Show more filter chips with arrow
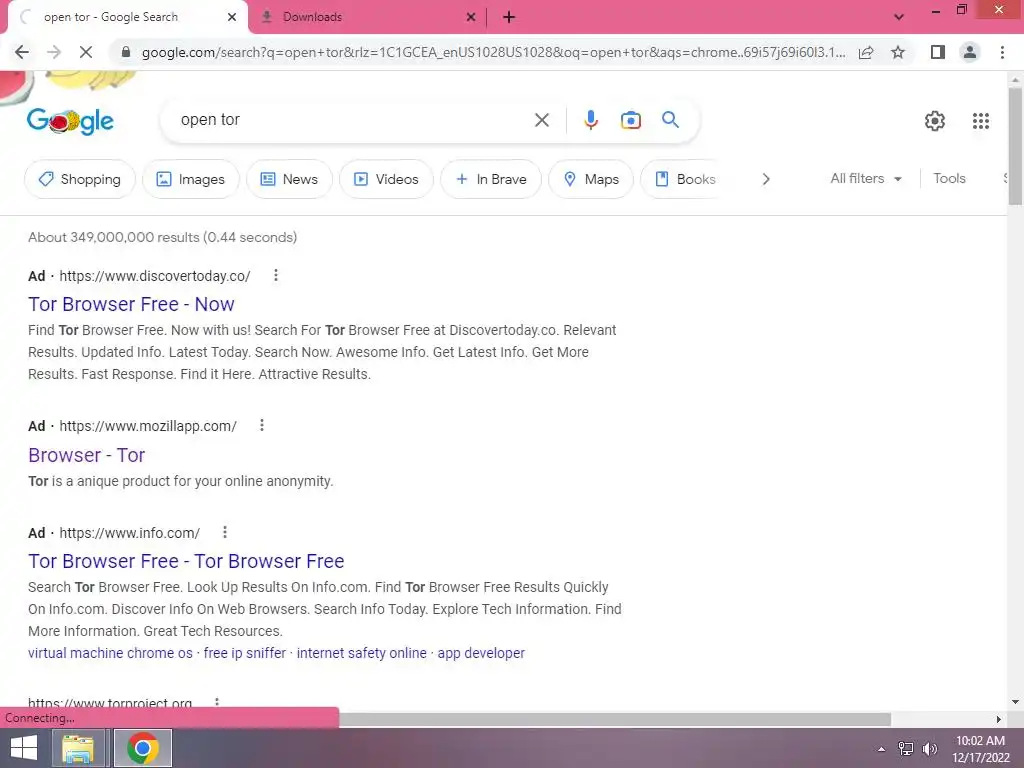 point(766,179)
